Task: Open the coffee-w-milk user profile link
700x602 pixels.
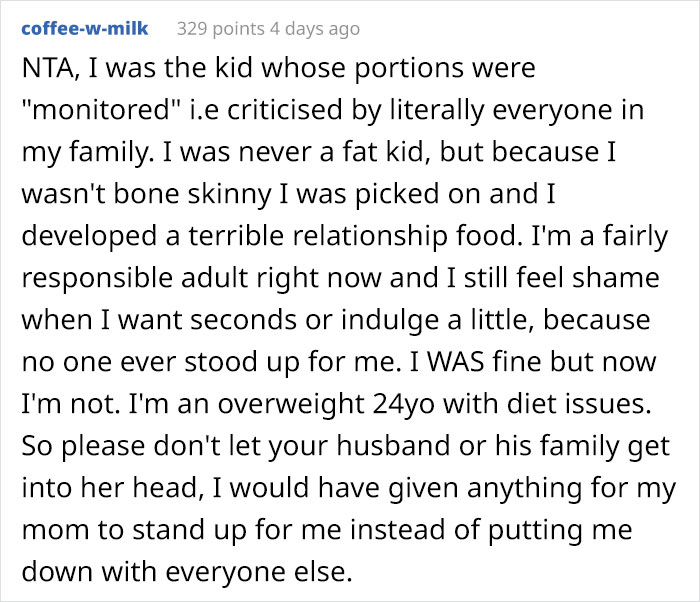Action: point(84,28)
